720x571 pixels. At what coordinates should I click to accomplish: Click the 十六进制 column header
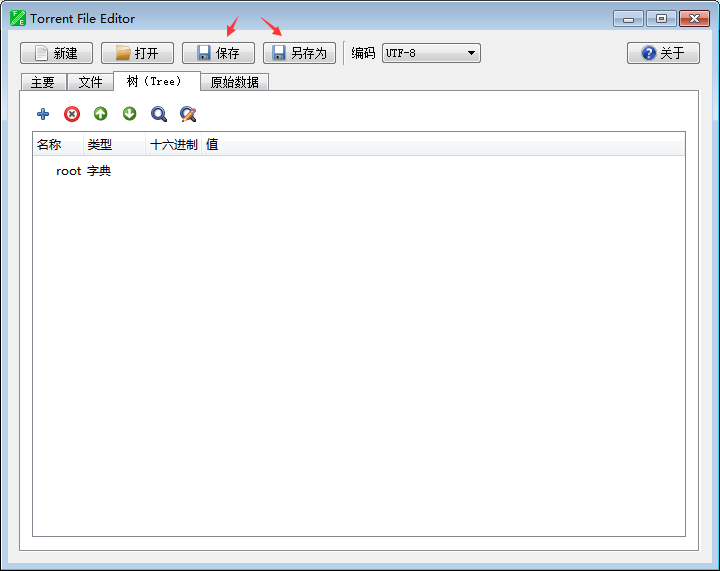pos(174,145)
